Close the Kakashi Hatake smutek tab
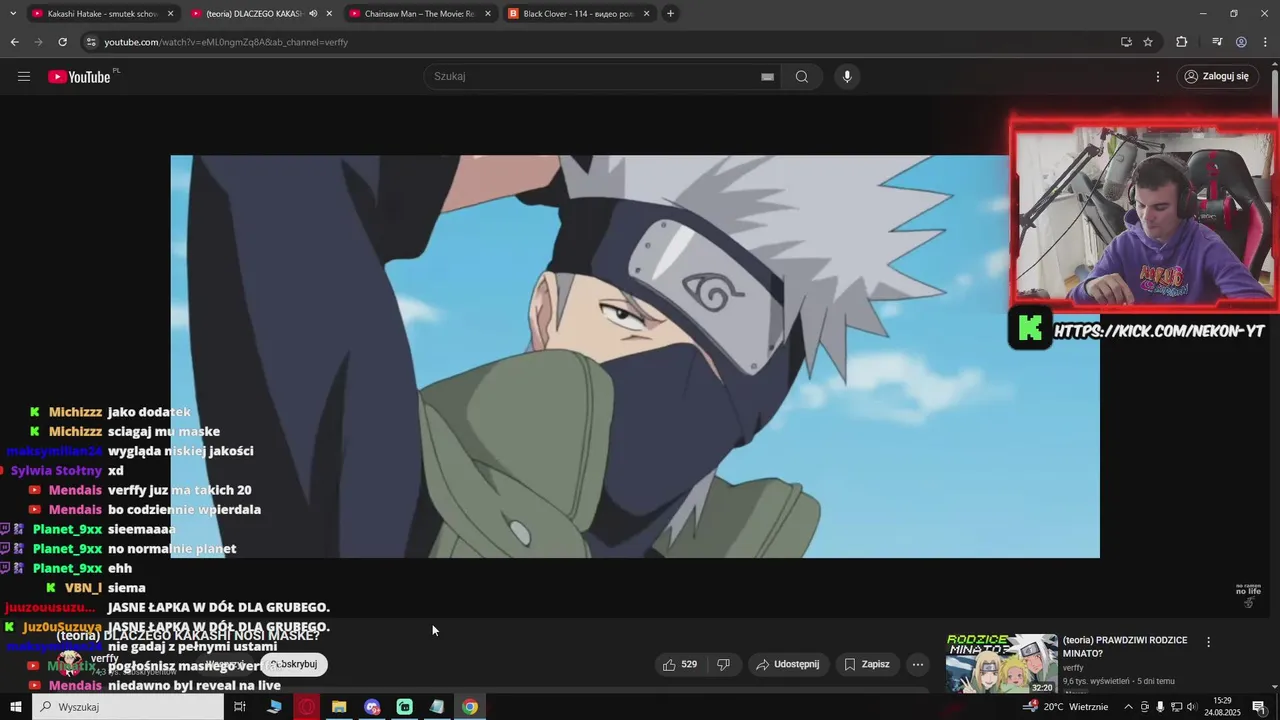Screen dimensions: 1280x720 tap(170, 14)
